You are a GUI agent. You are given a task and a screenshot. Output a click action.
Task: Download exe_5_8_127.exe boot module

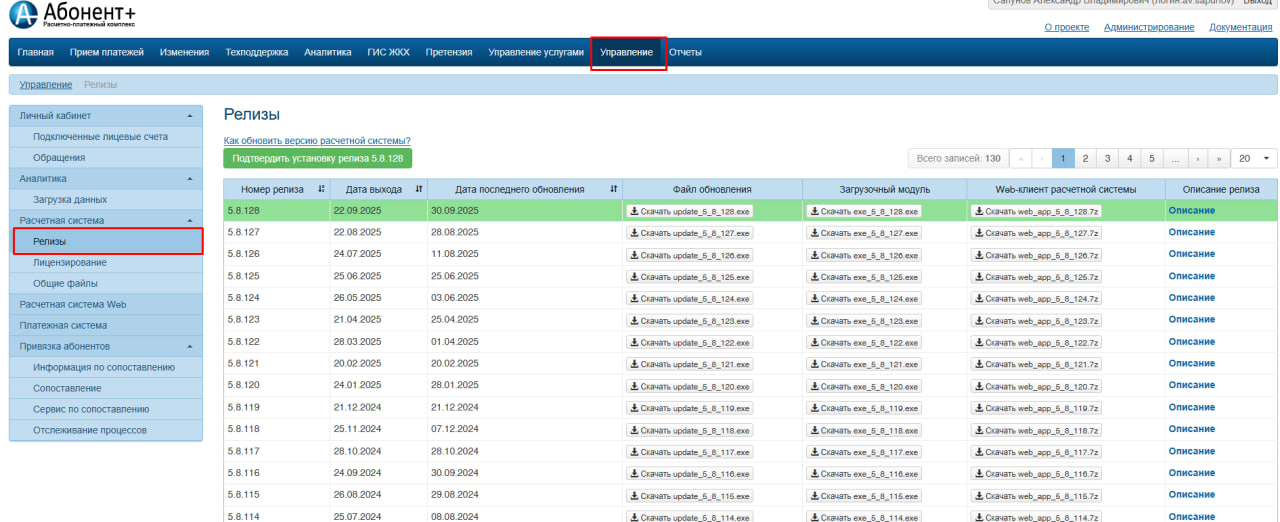click(864, 233)
